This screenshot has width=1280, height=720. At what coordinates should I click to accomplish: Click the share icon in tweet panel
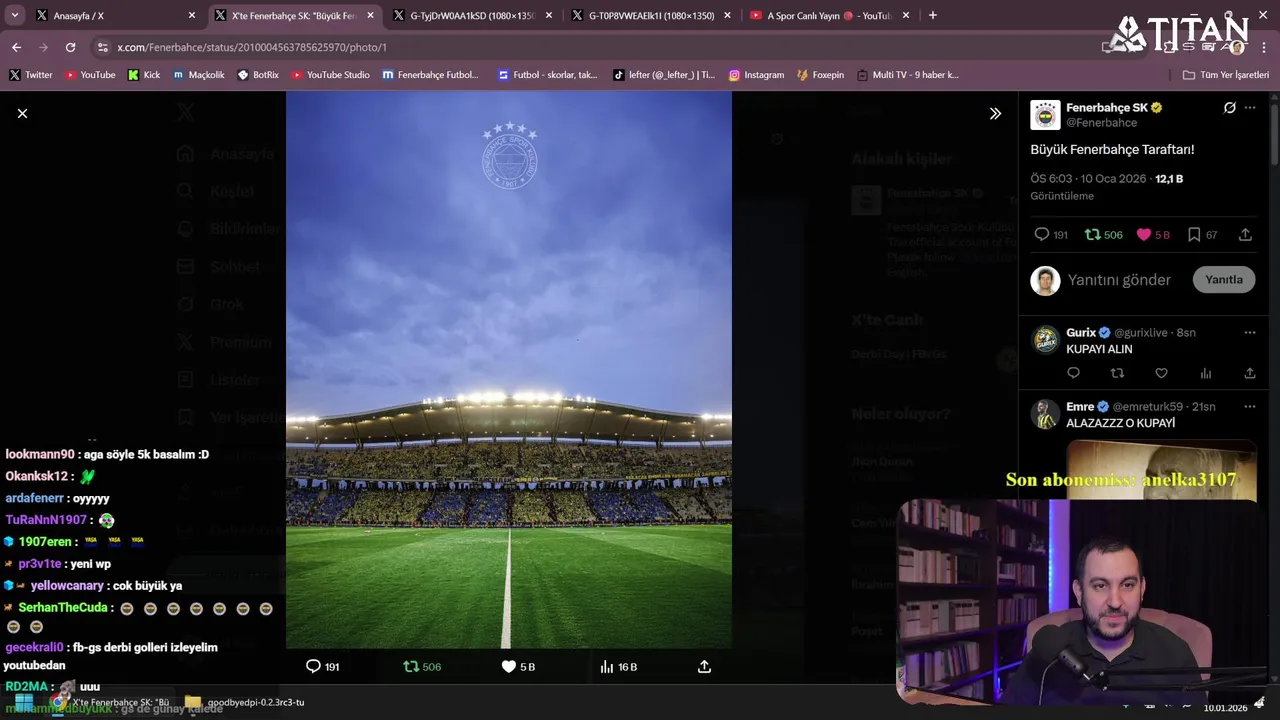1245,235
